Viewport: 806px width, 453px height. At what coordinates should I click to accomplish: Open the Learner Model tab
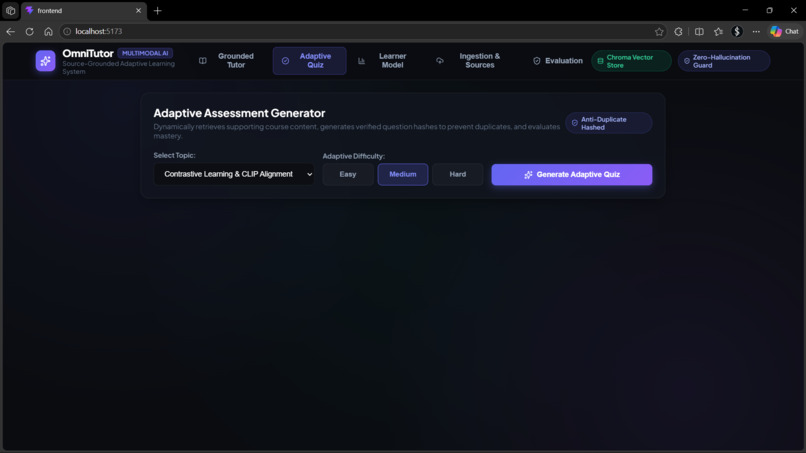coord(384,61)
